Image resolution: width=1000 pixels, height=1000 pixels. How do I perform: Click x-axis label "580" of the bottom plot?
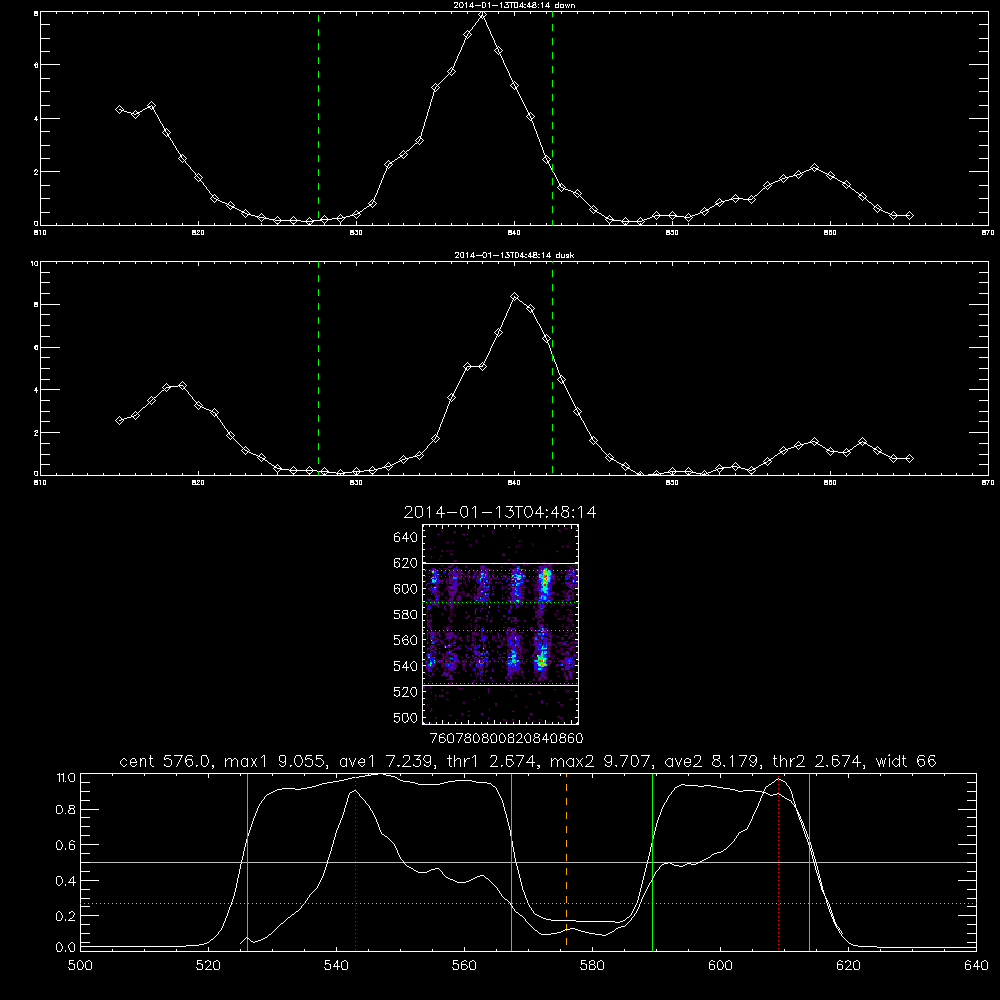[592, 966]
